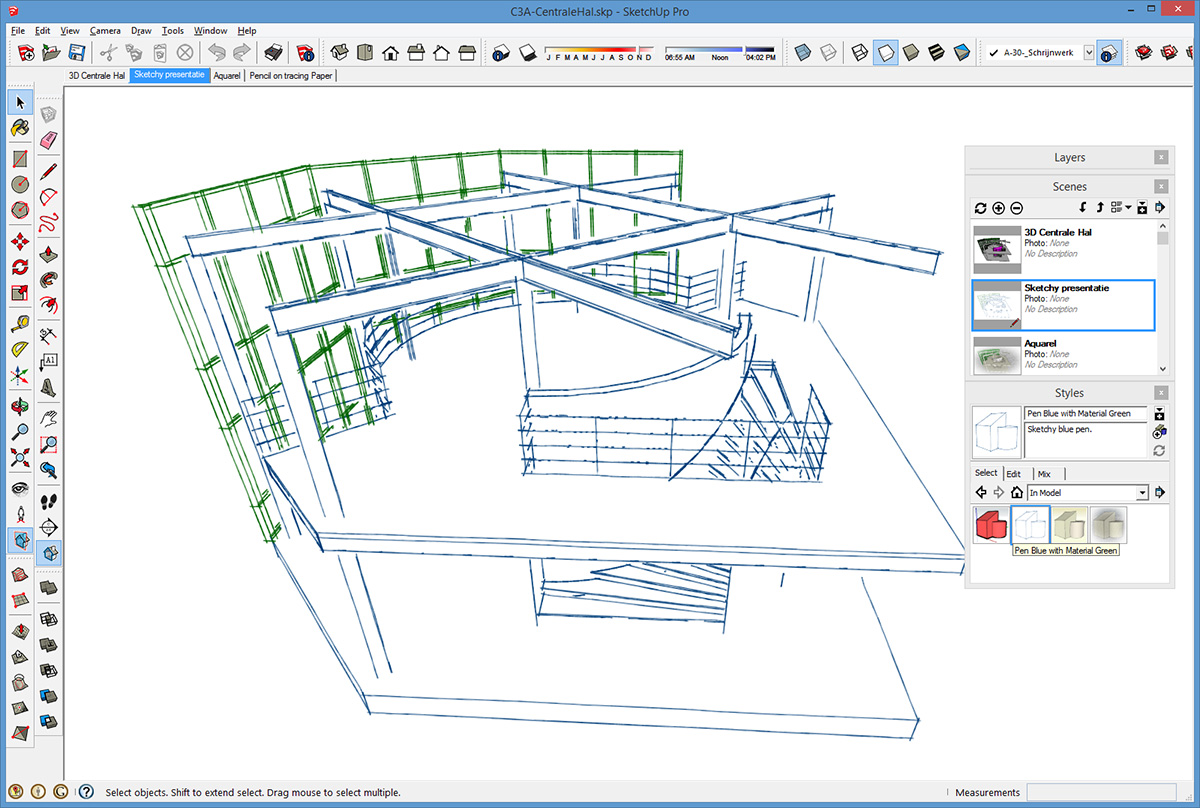Remove scene with minus button
1200x808 pixels.
click(1016, 208)
